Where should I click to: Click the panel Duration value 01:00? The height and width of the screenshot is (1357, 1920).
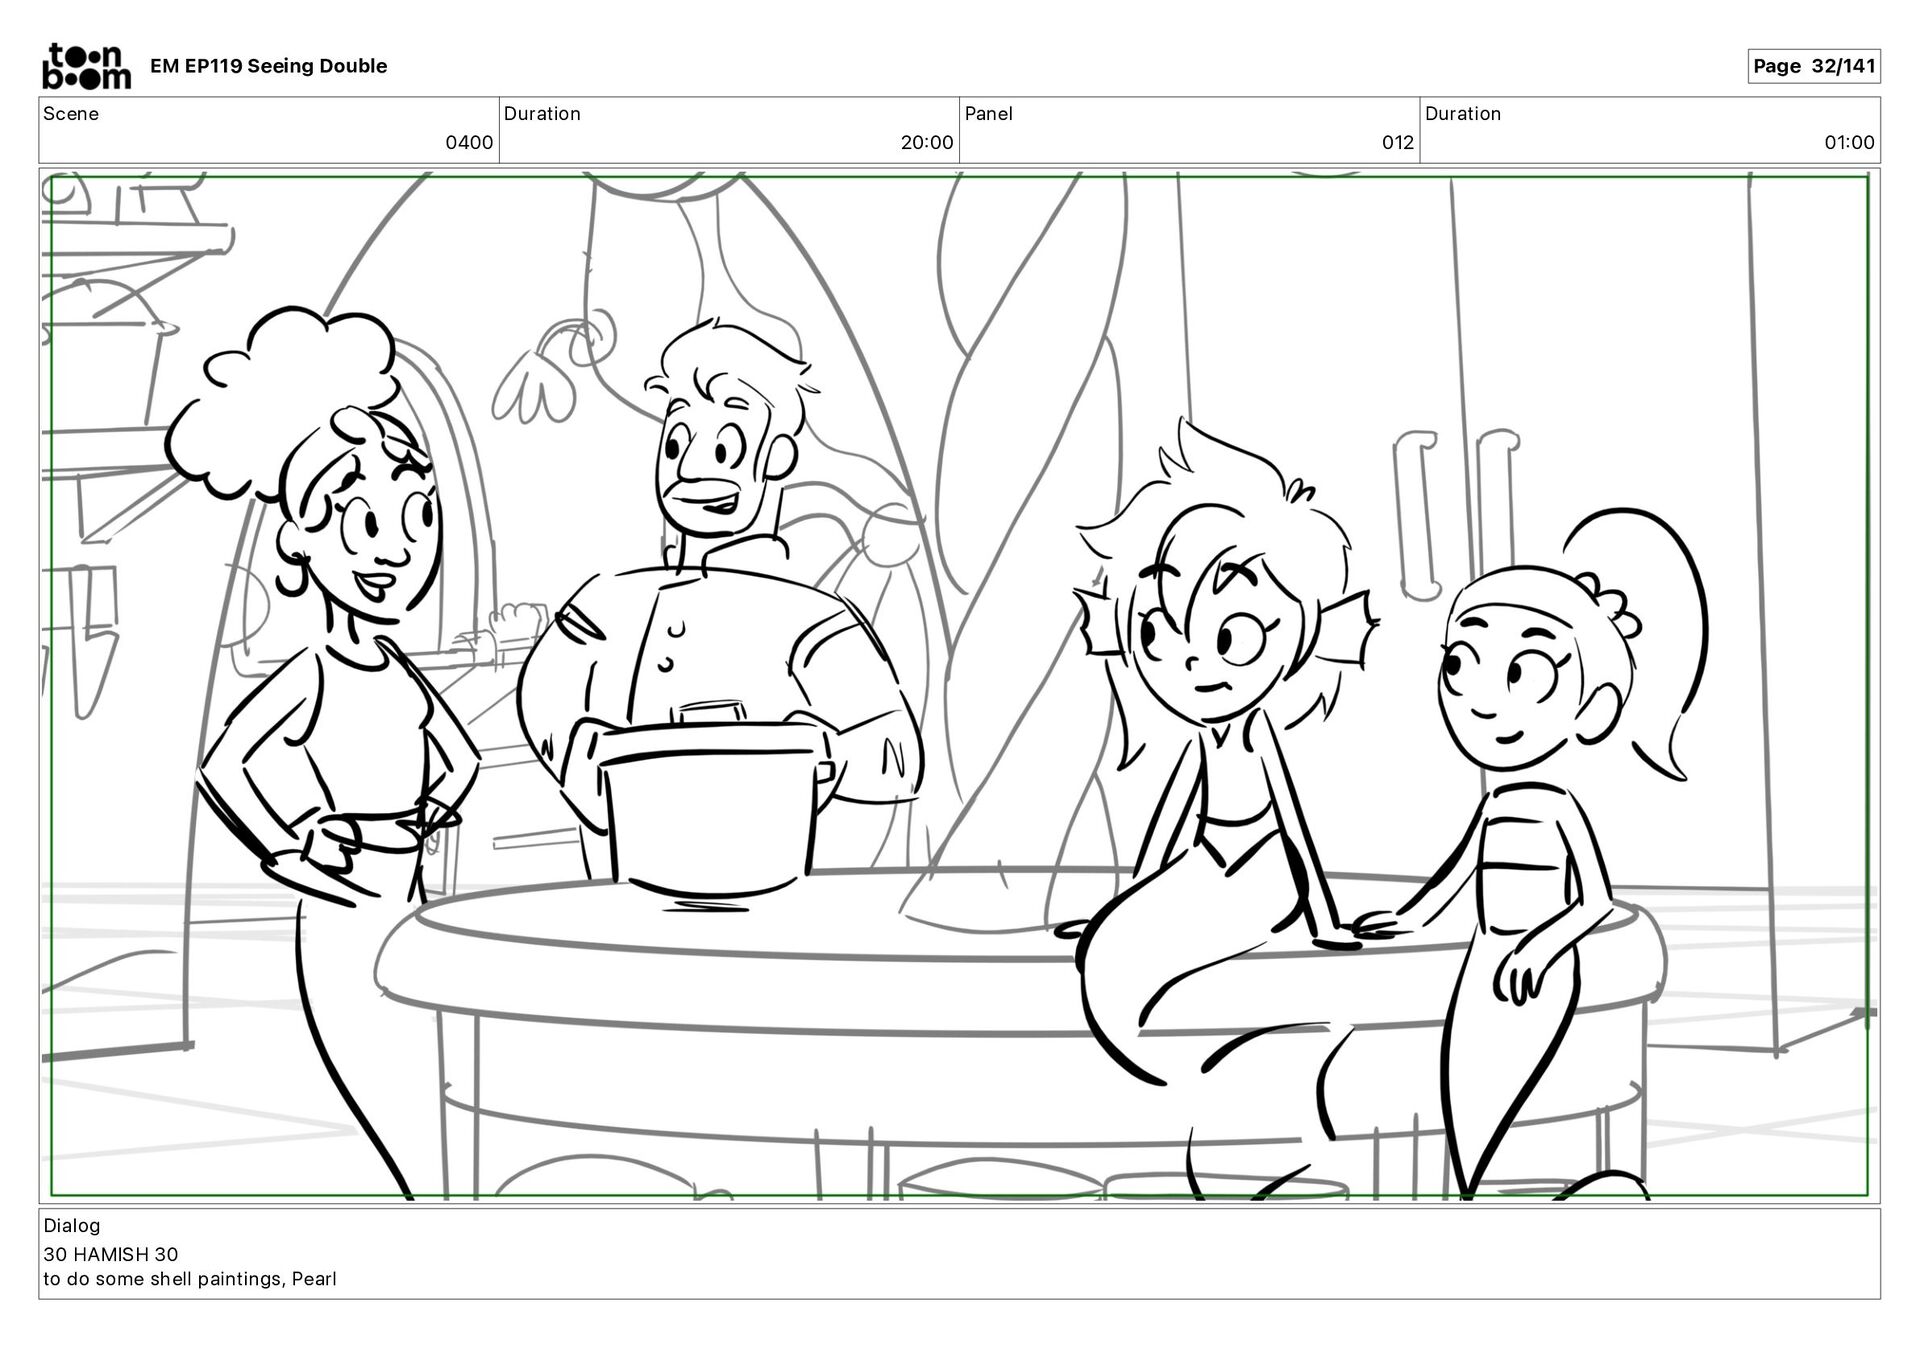[1848, 143]
